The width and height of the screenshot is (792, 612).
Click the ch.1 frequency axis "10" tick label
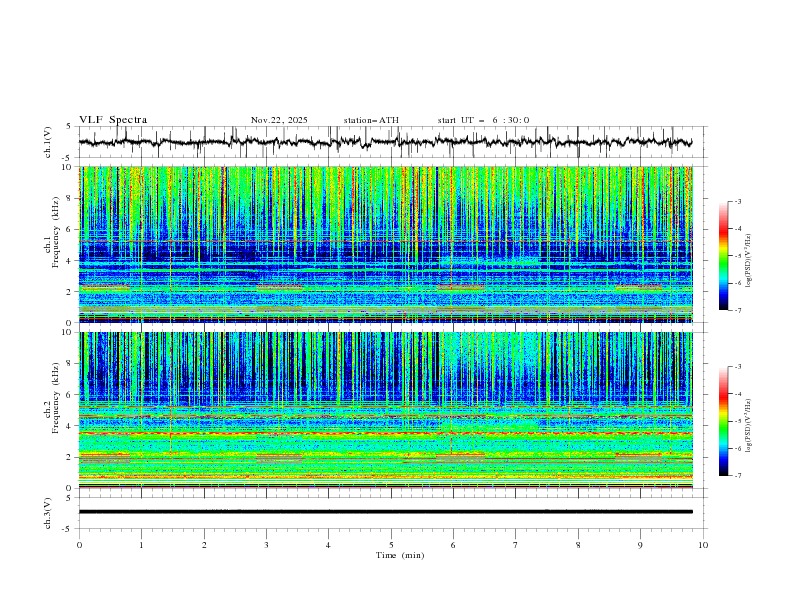pyautogui.click(x=68, y=167)
